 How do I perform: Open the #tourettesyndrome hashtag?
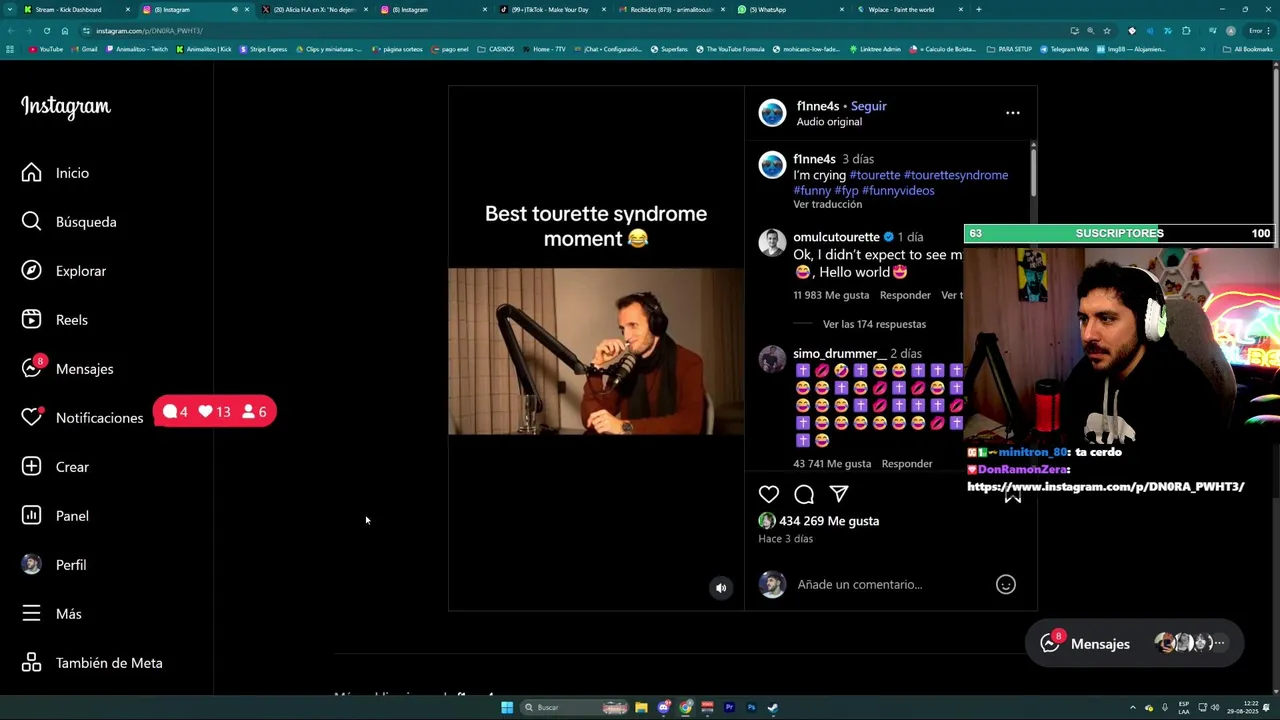tap(955, 175)
